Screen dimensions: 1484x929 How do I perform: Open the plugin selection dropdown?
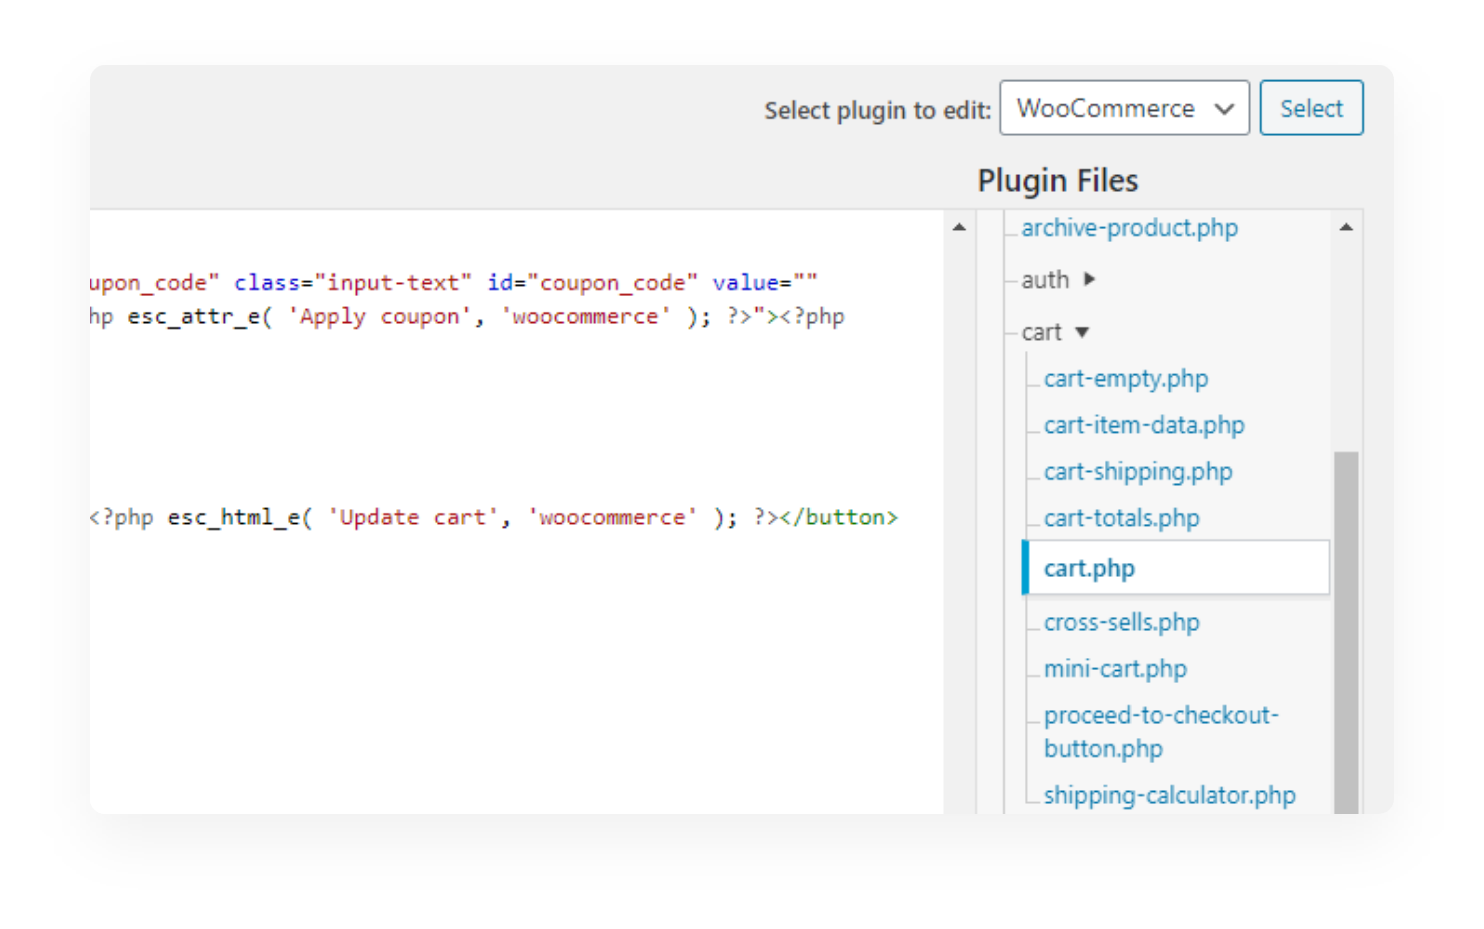(x=1124, y=108)
